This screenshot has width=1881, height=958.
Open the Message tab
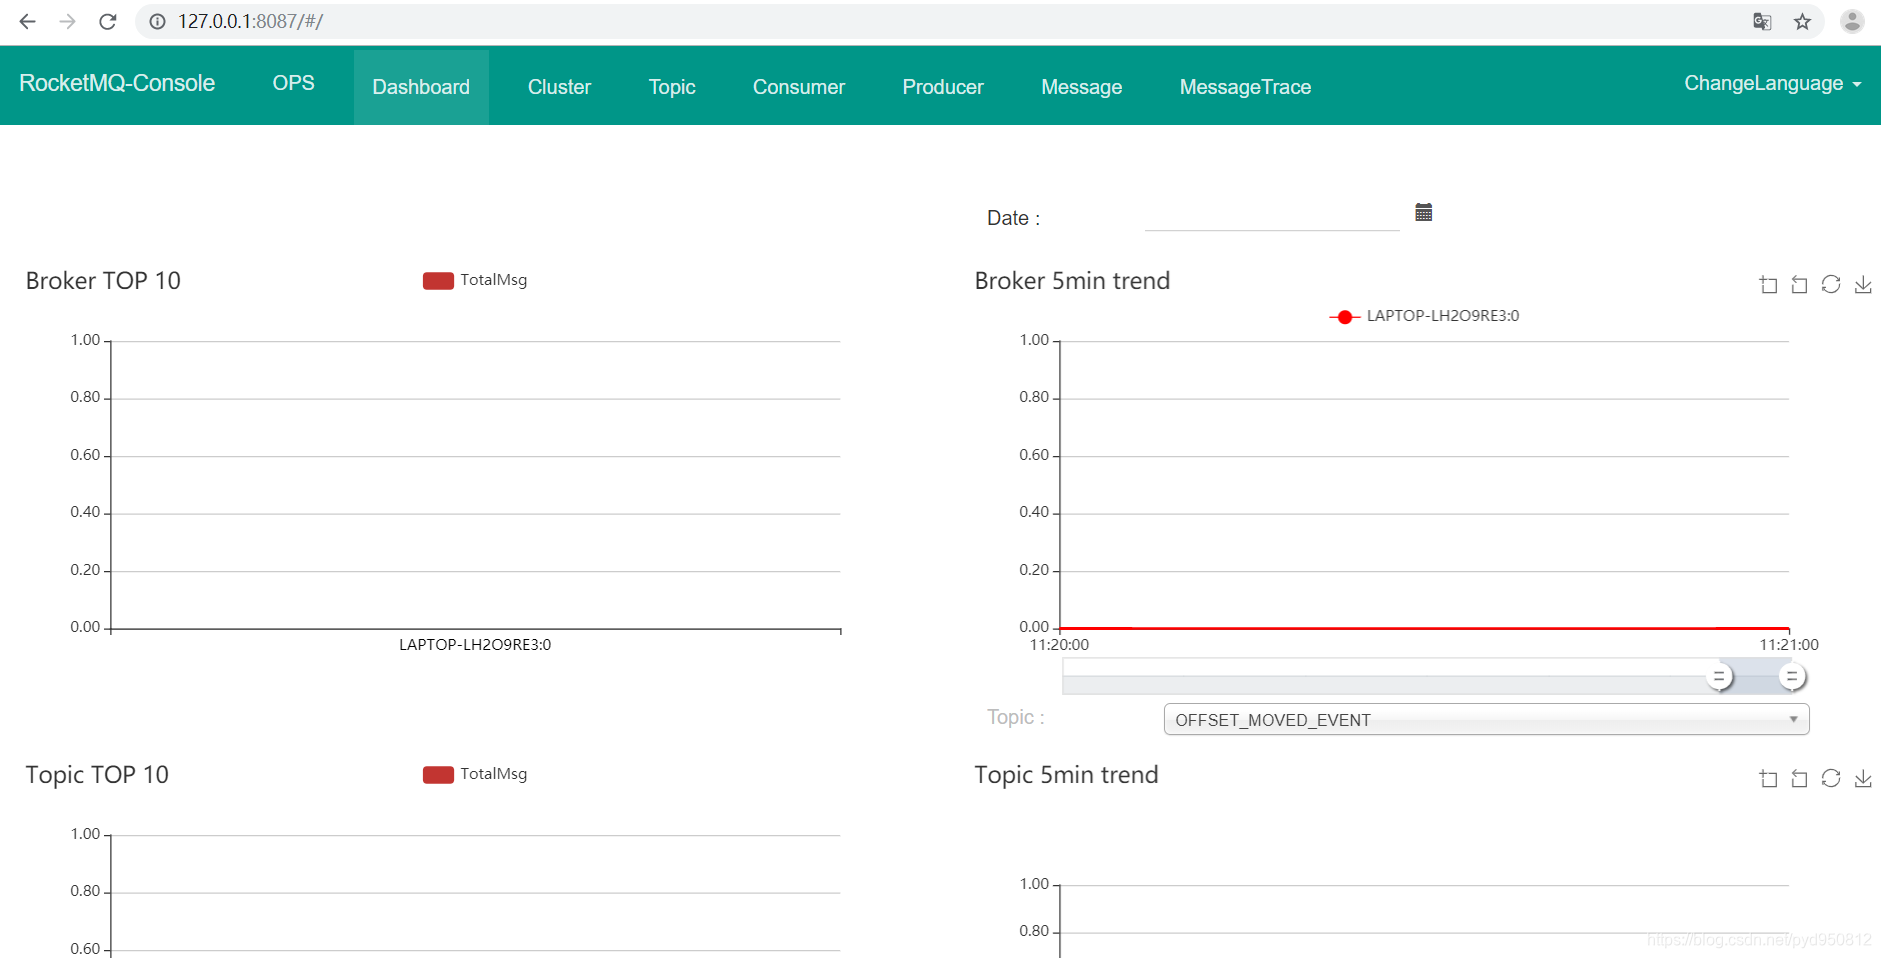click(1081, 87)
